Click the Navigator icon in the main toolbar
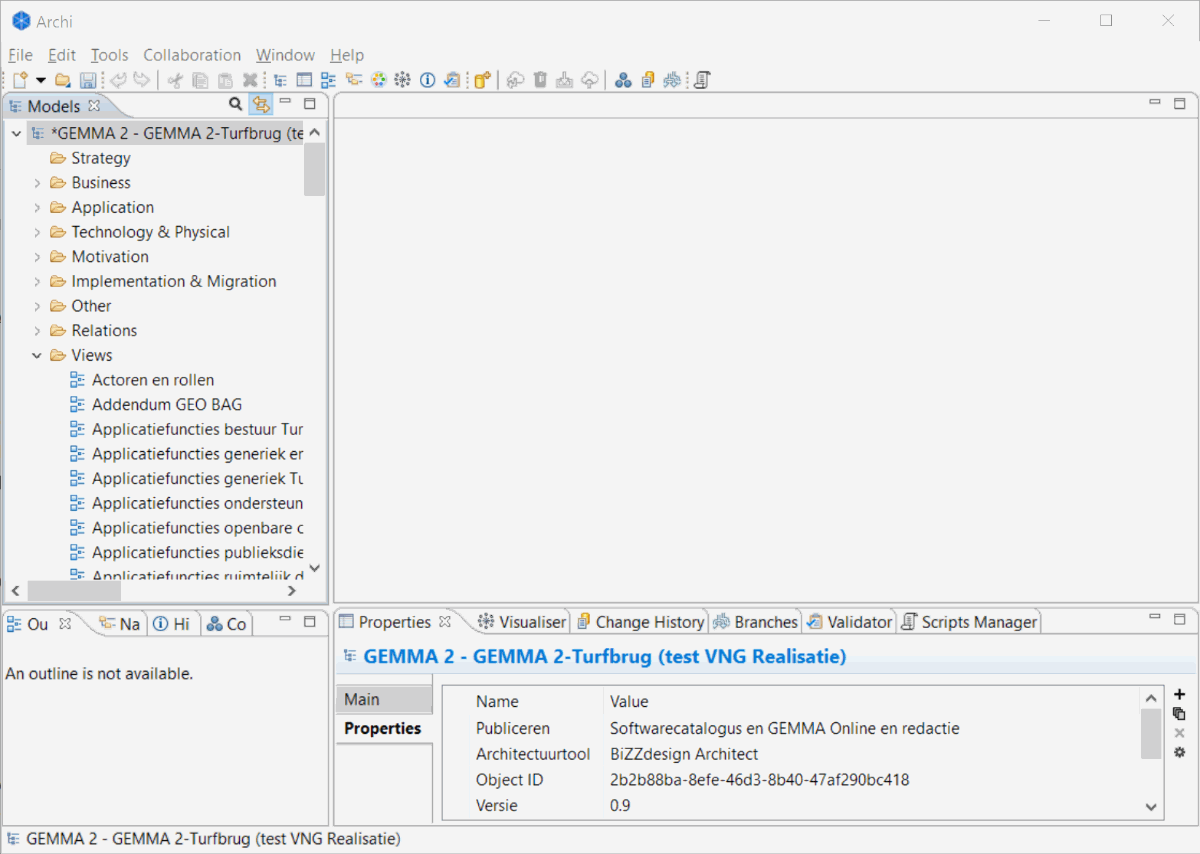This screenshot has height=854, width=1200. [x=354, y=80]
